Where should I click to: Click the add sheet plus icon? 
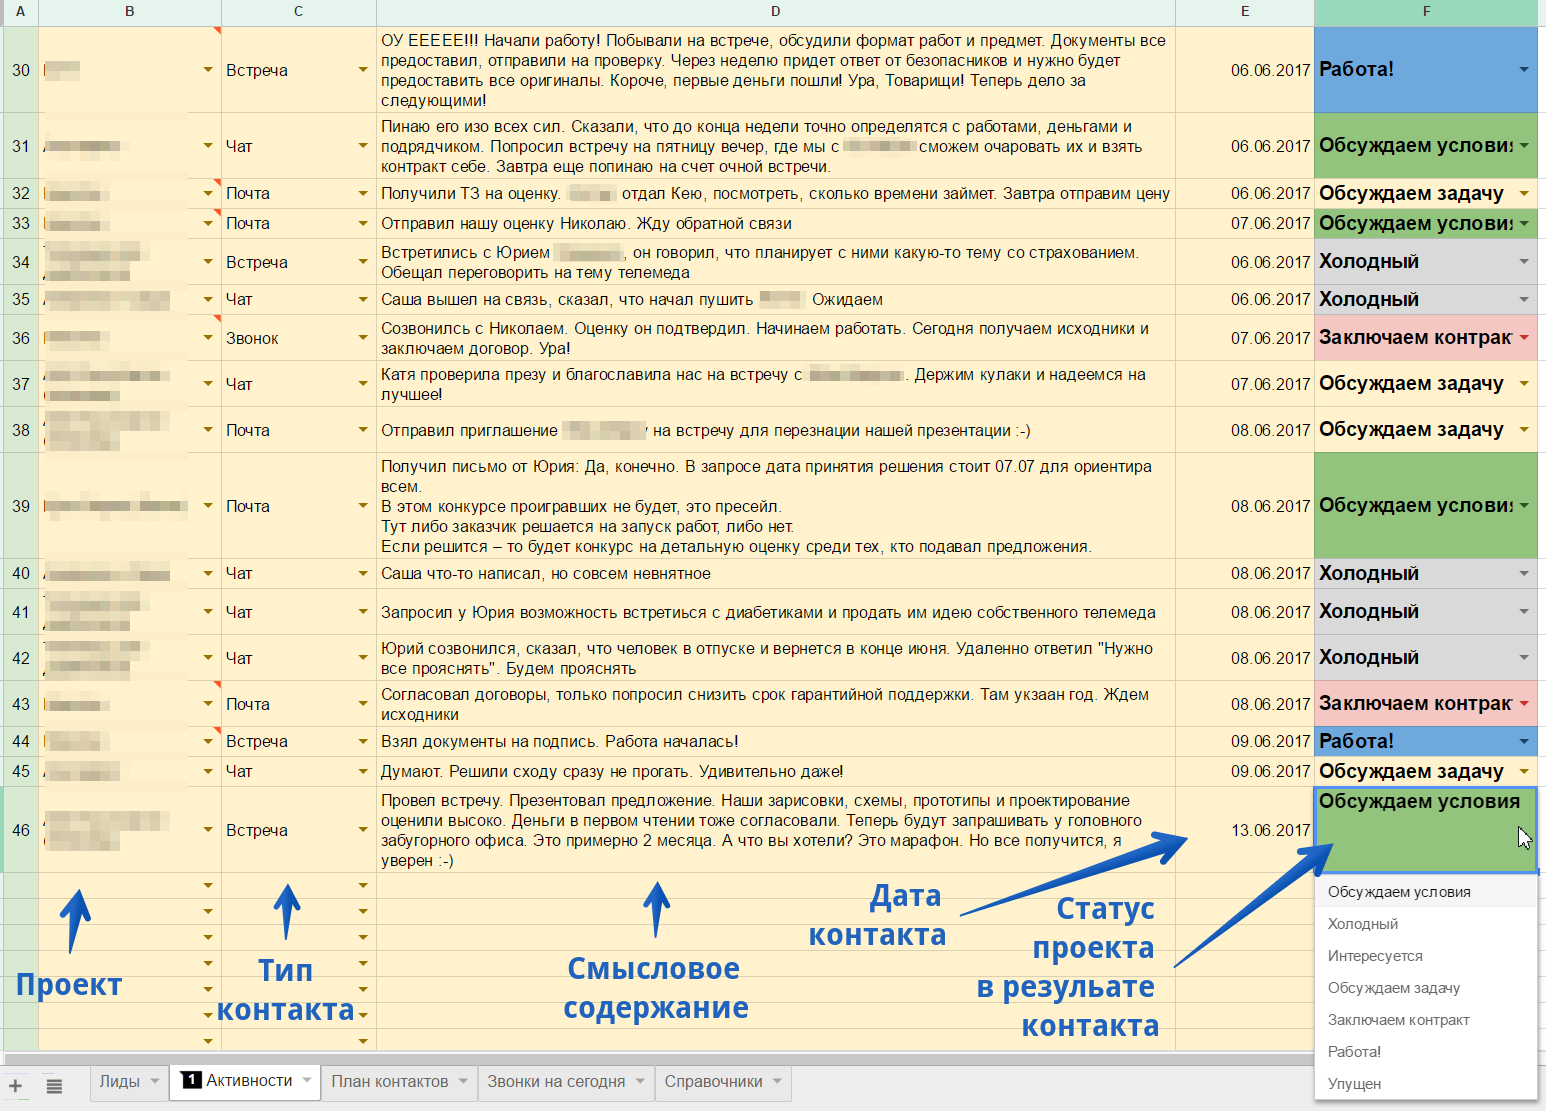click(x=15, y=1084)
